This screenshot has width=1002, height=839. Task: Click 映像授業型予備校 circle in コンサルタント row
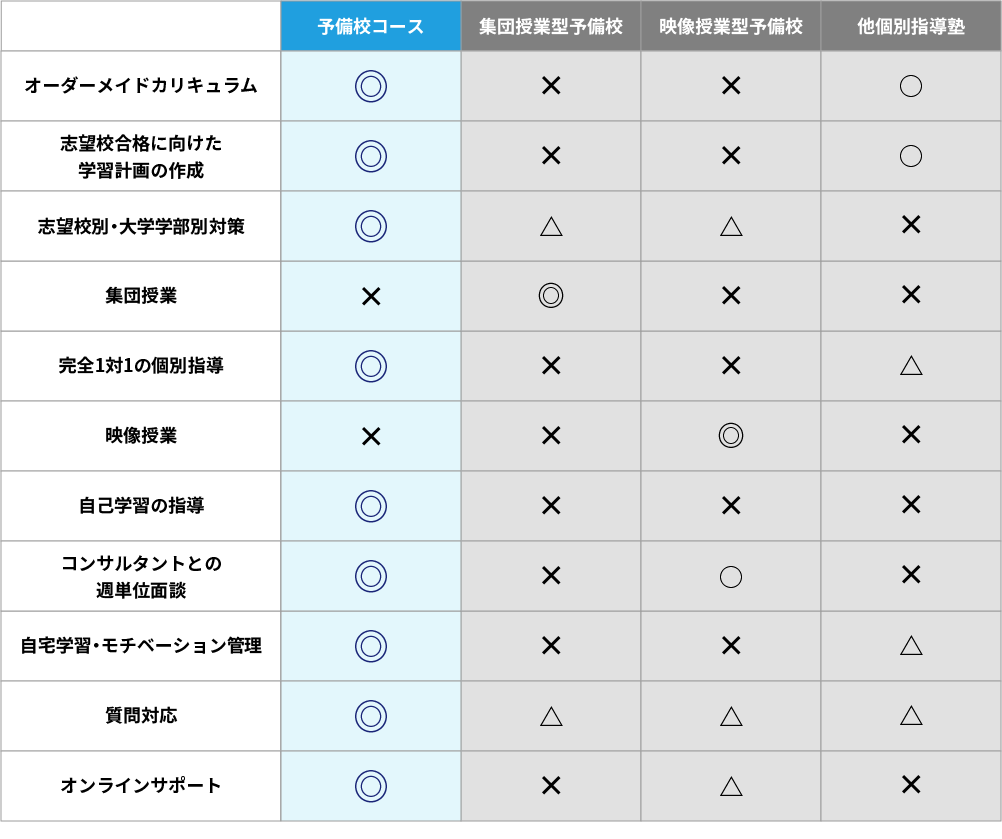click(x=730, y=576)
